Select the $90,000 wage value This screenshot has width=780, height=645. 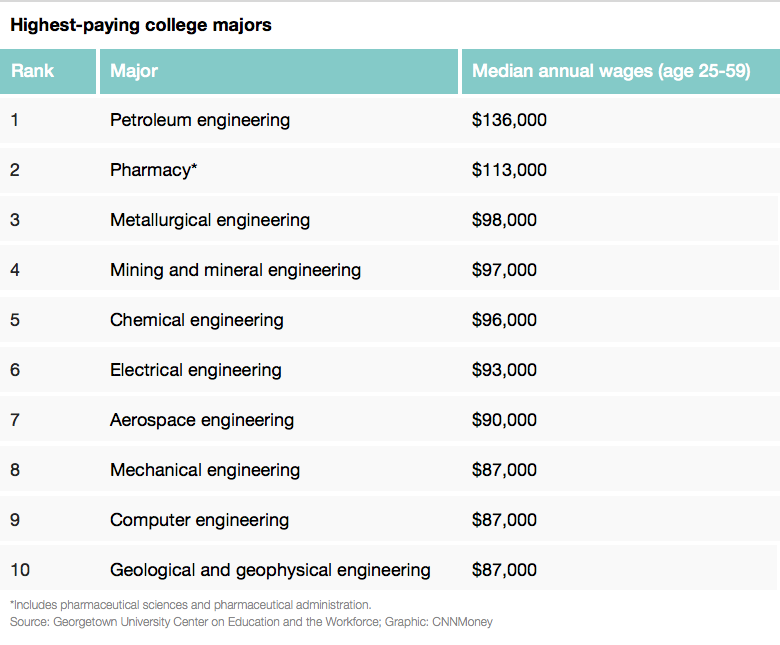click(504, 420)
